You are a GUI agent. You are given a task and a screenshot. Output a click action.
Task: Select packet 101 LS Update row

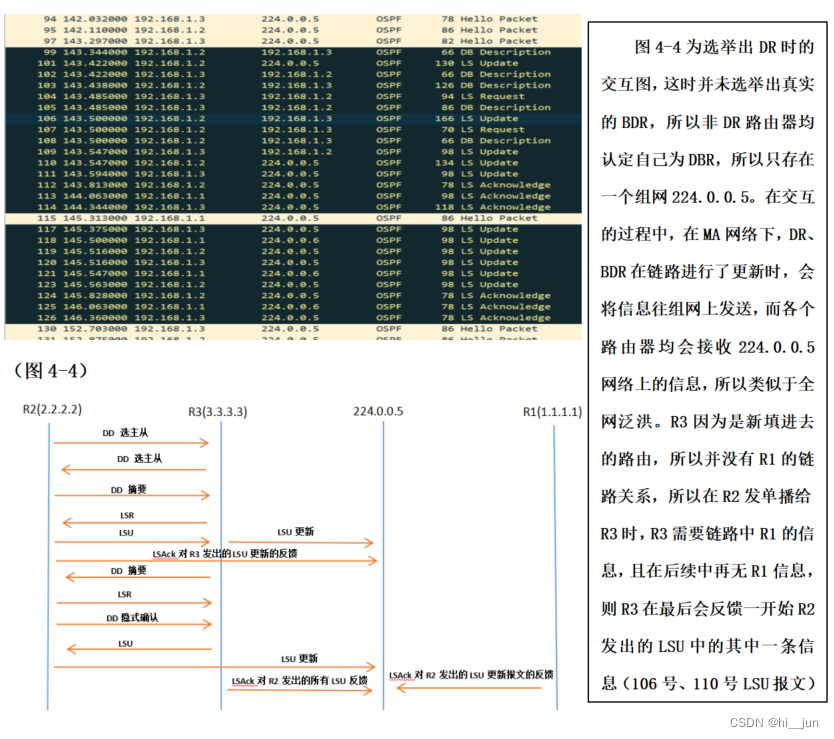[293, 63]
